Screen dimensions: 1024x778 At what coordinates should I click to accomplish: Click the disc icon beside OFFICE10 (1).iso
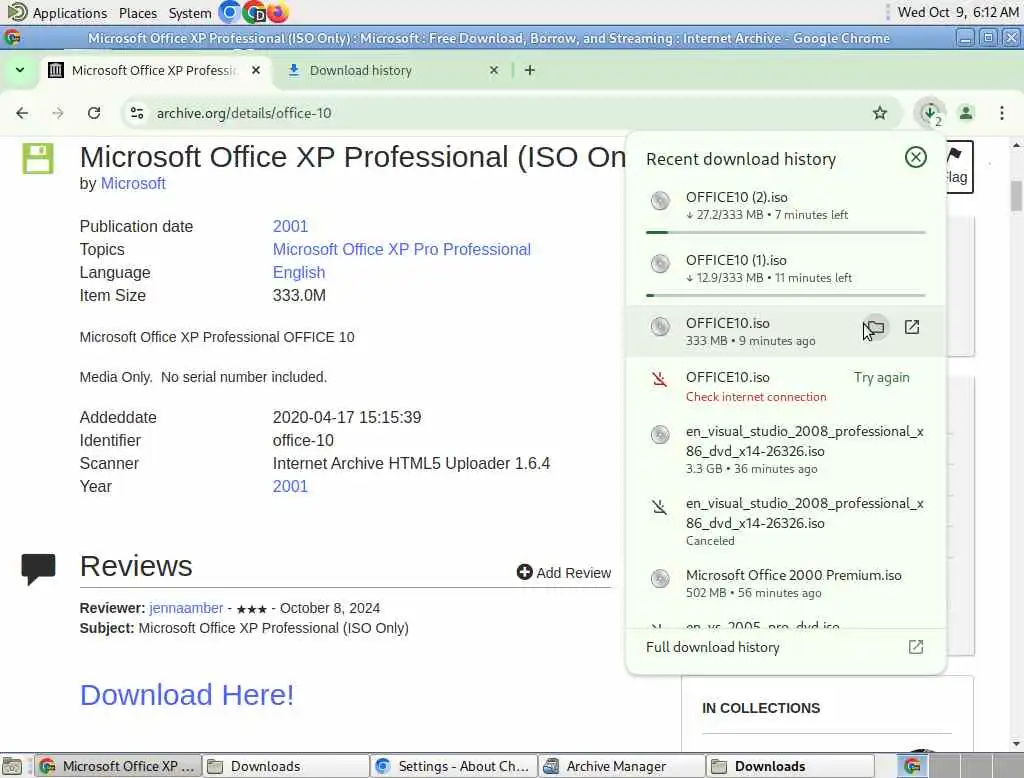[660, 263]
